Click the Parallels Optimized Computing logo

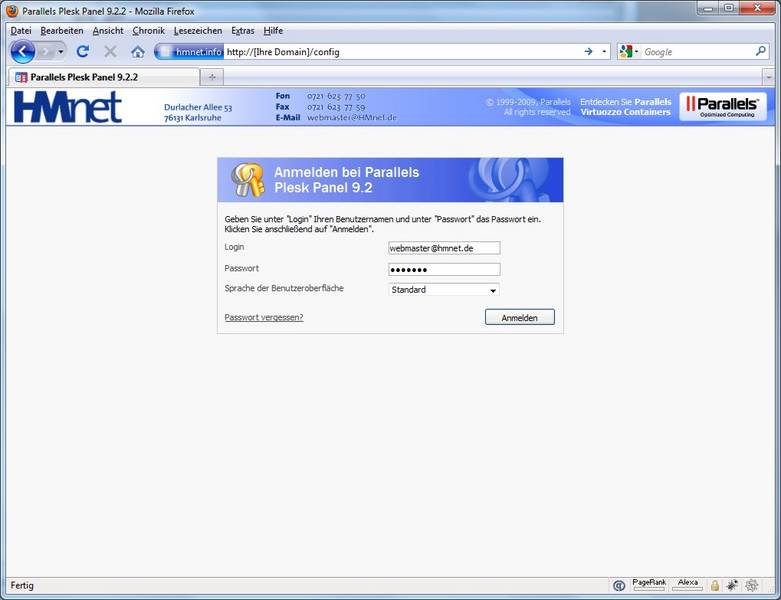723,107
